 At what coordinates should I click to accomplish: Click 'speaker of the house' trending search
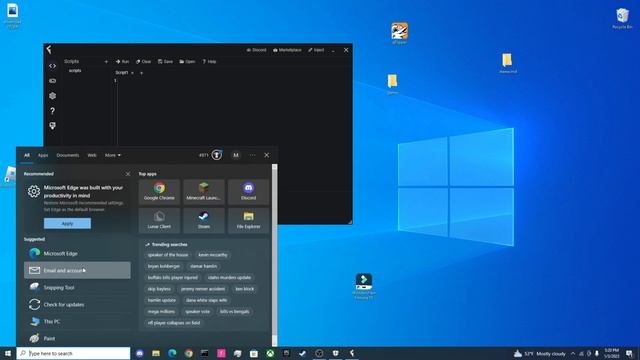(x=168, y=255)
